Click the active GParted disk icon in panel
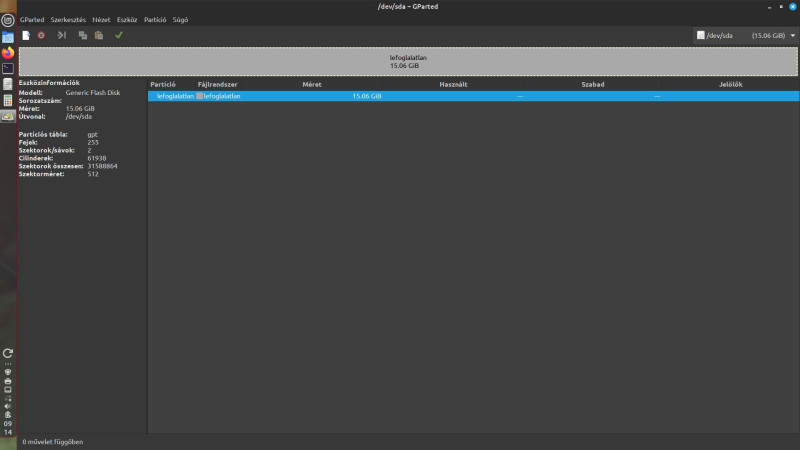This screenshot has width=800, height=450. (8, 116)
